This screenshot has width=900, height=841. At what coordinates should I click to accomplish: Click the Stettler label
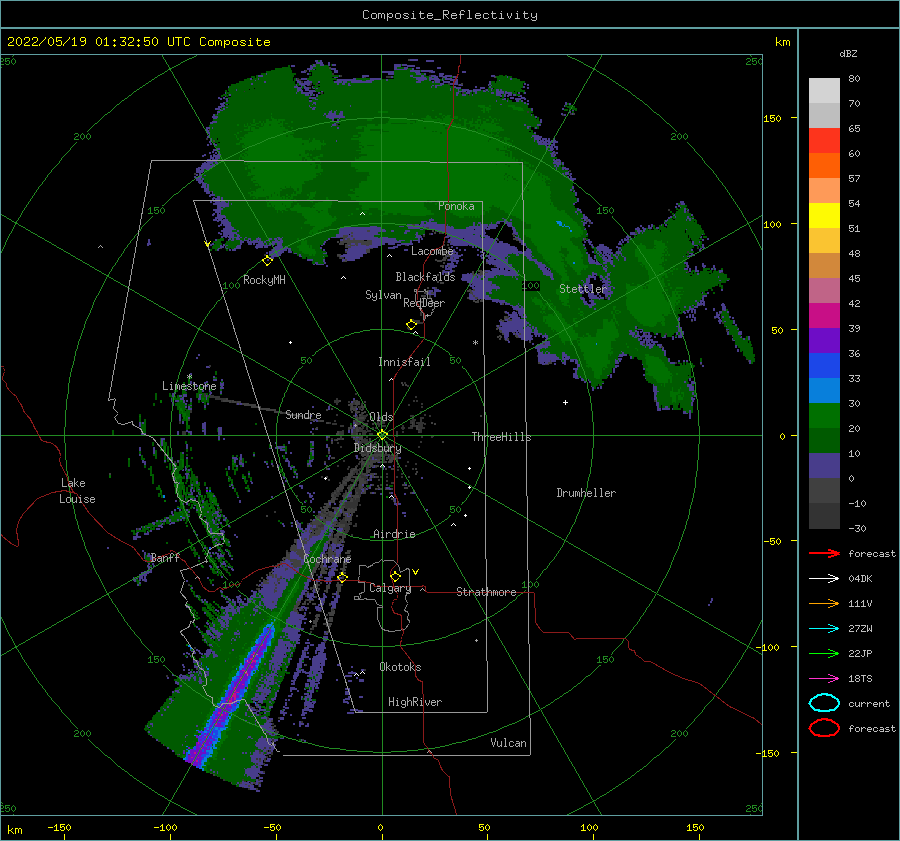(x=583, y=289)
